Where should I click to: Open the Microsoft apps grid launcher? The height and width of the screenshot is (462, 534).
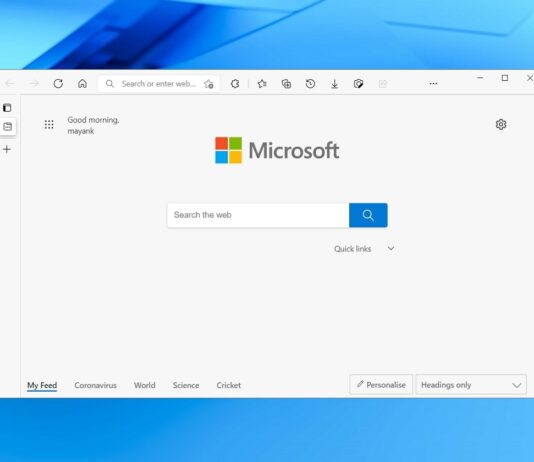pos(49,125)
